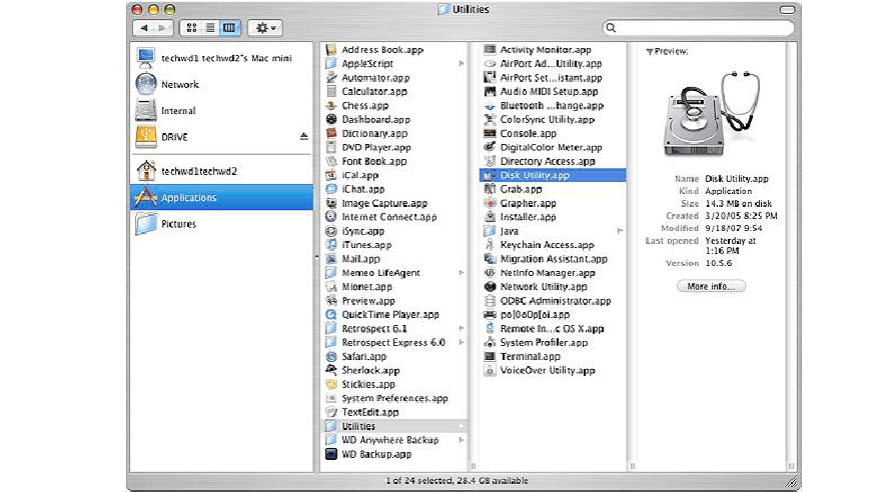Collapse the Preview disclosure triangle
Screen dimensions: 893x492
(649, 51)
